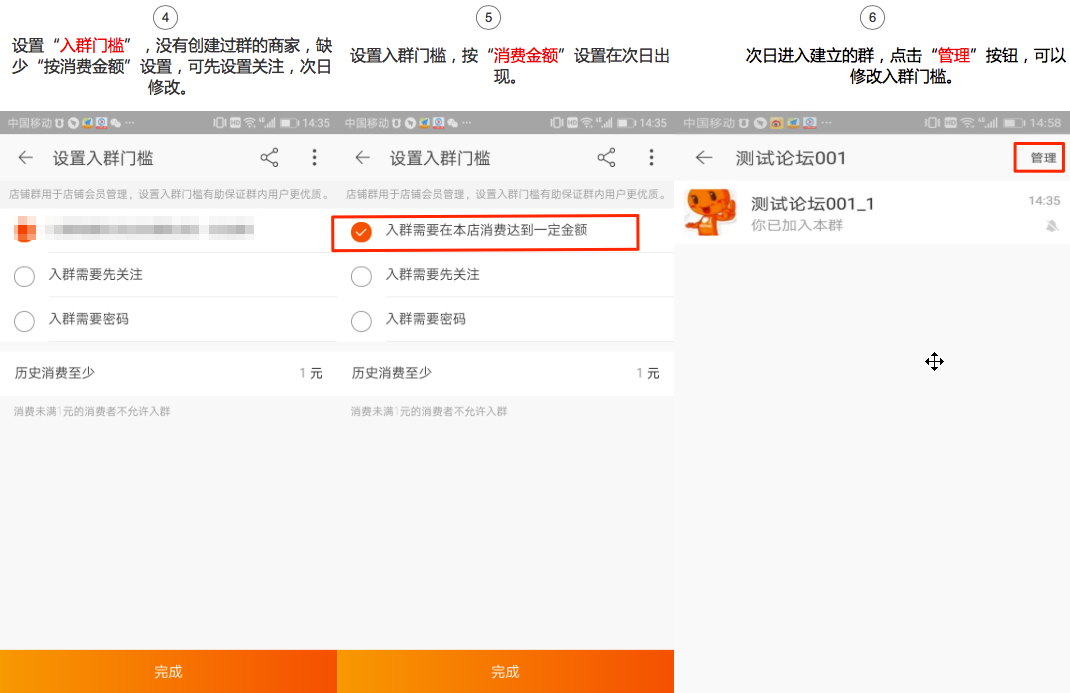Open three-dot menu in the step 5 screen
Viewport: 1070px width, 693px height.
click(x=651, y=158)
